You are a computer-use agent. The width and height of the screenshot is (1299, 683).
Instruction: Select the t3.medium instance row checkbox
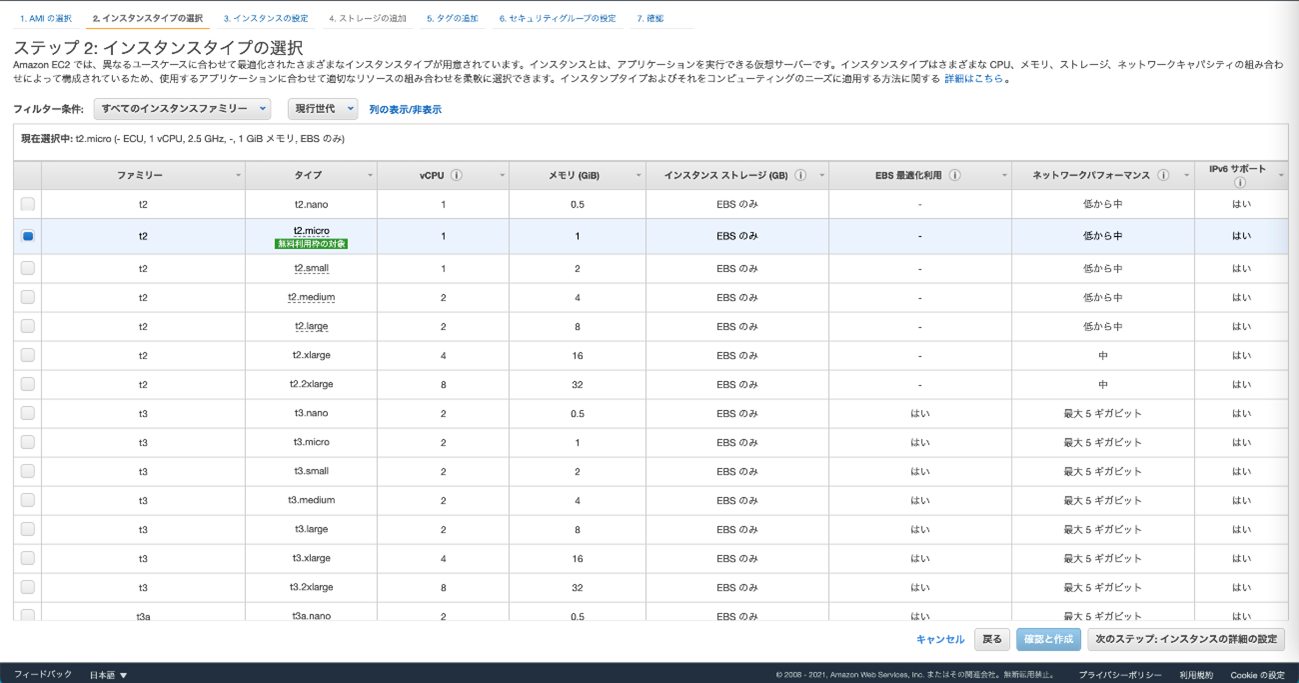[x=28, y=500]
